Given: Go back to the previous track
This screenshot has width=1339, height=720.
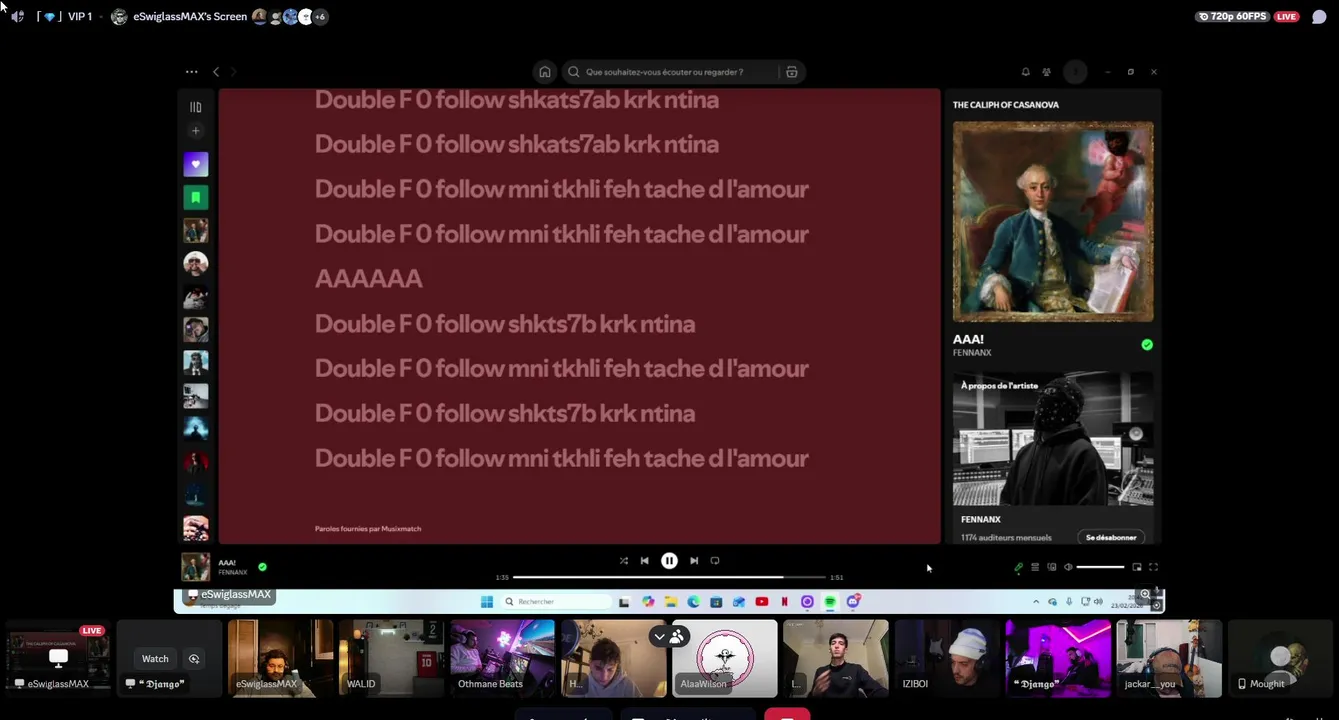Looking at the screenshot, I should point(644,561).
